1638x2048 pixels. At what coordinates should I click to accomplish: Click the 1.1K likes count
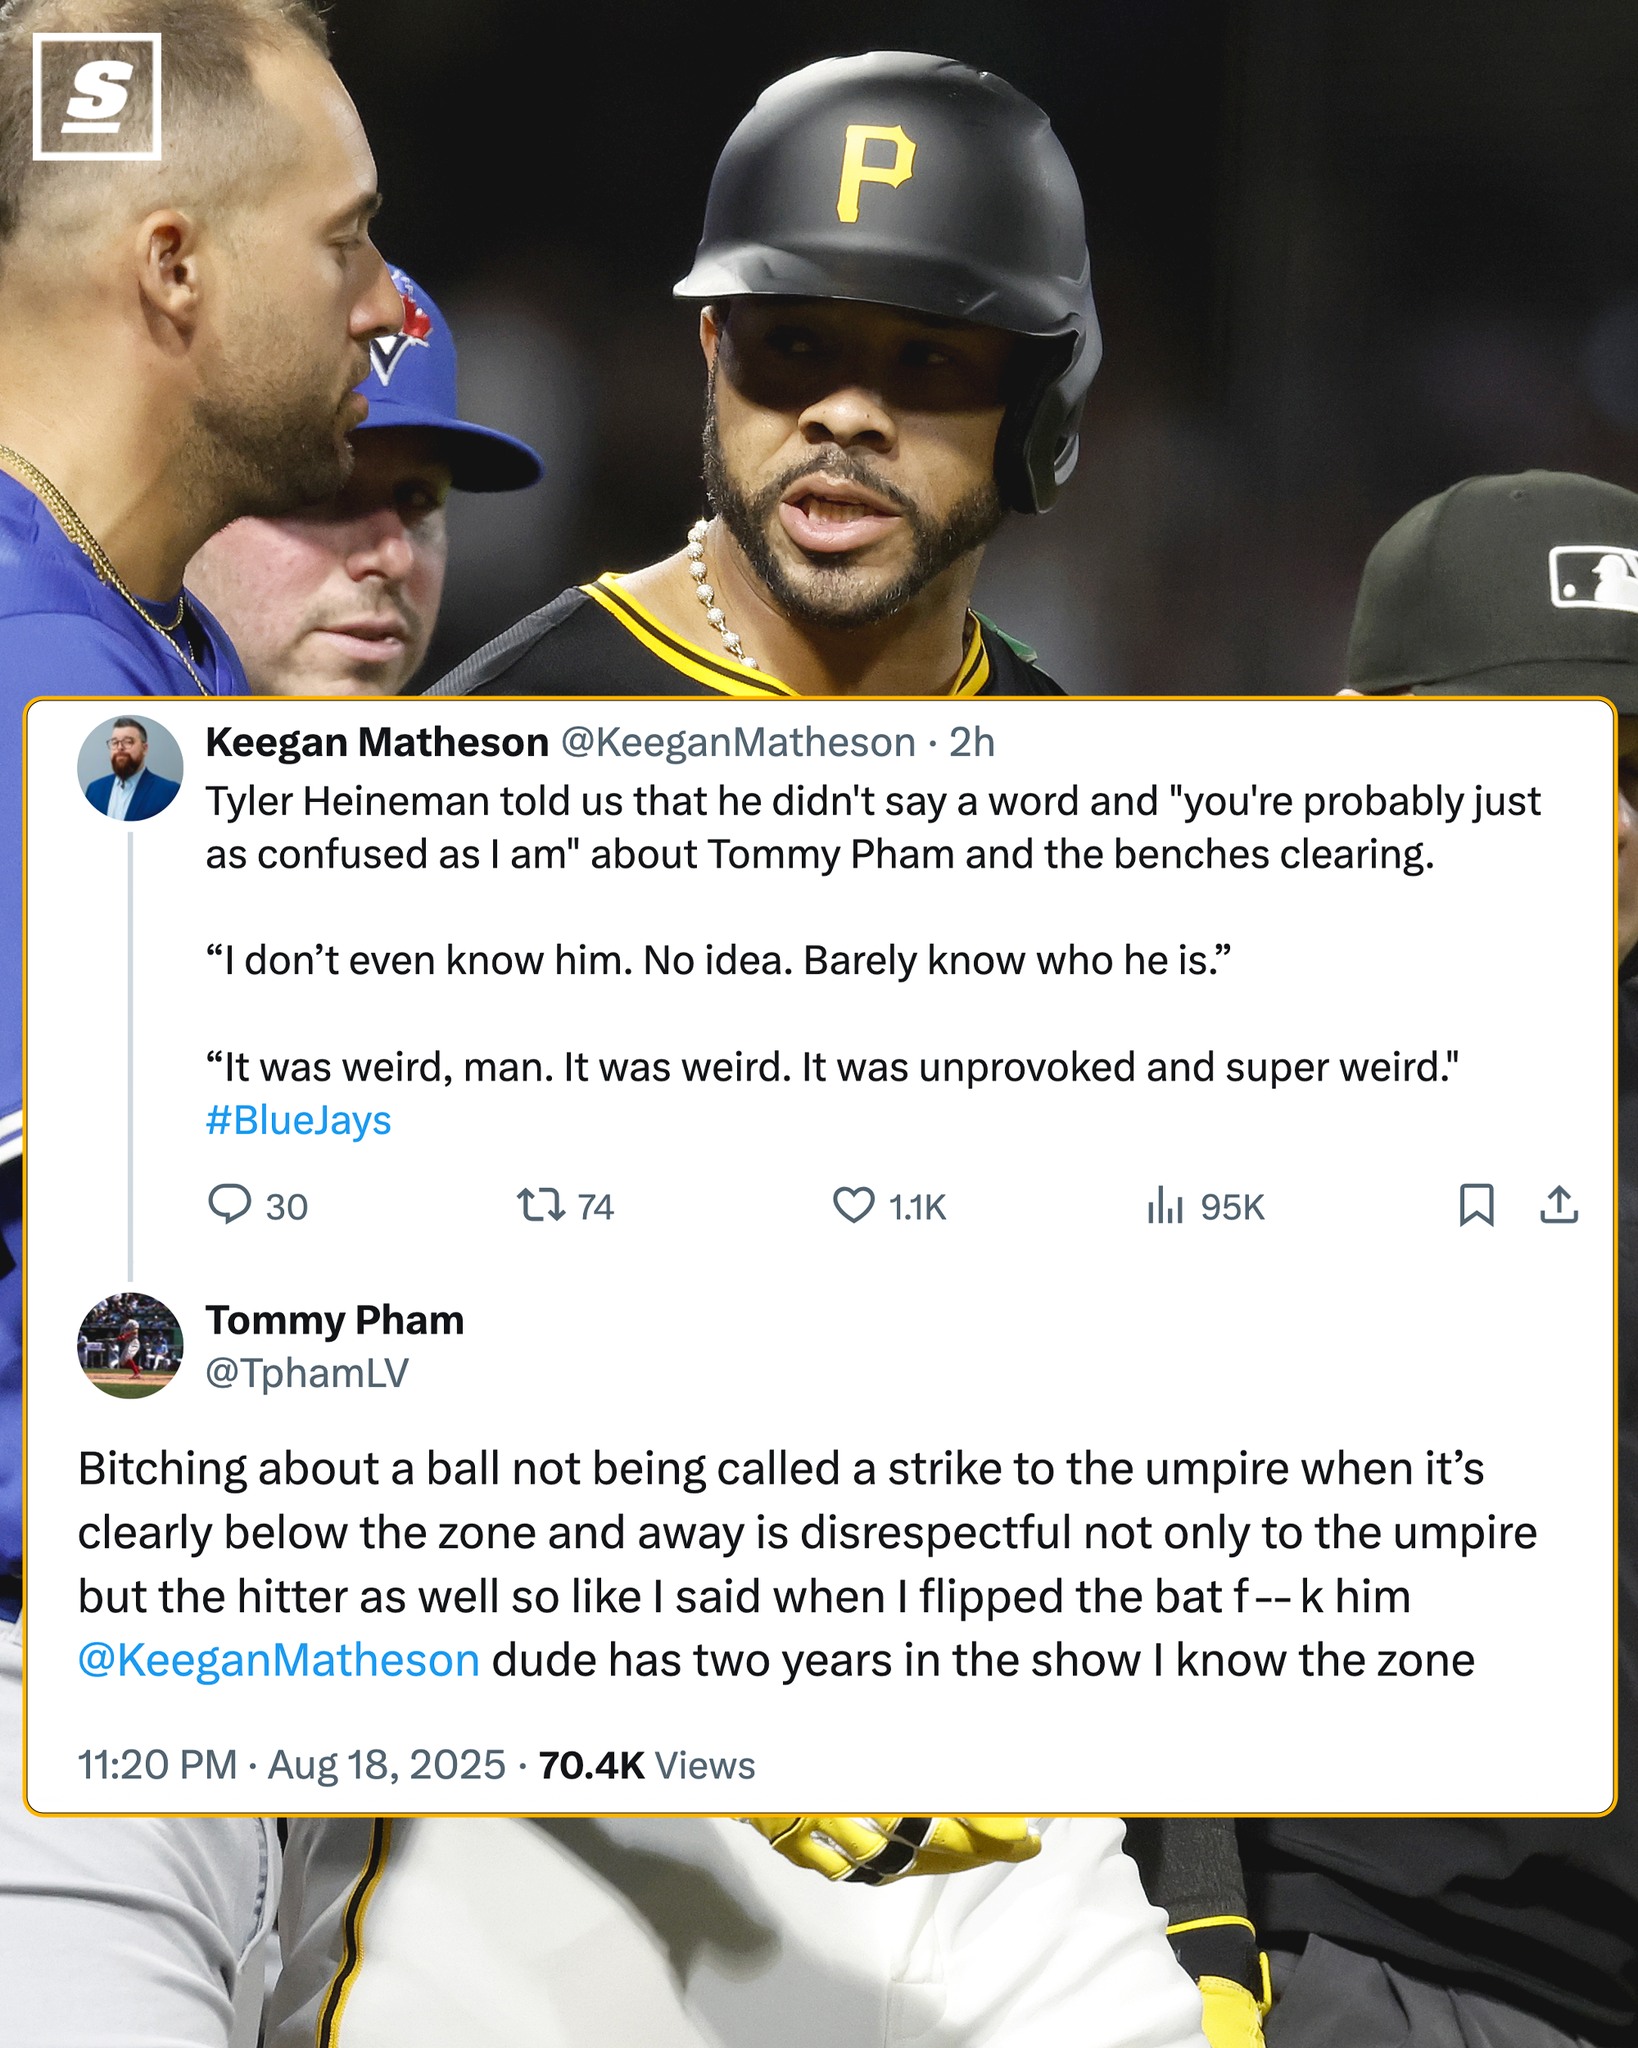click(917, 1207)
